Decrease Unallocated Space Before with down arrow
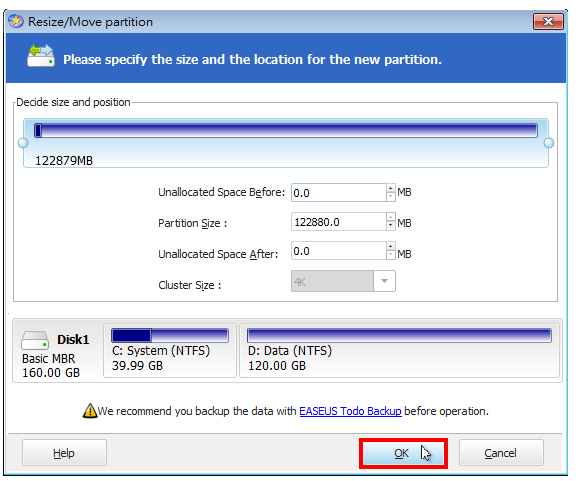This screenshot has width=579, height=481. pos(391,197)
